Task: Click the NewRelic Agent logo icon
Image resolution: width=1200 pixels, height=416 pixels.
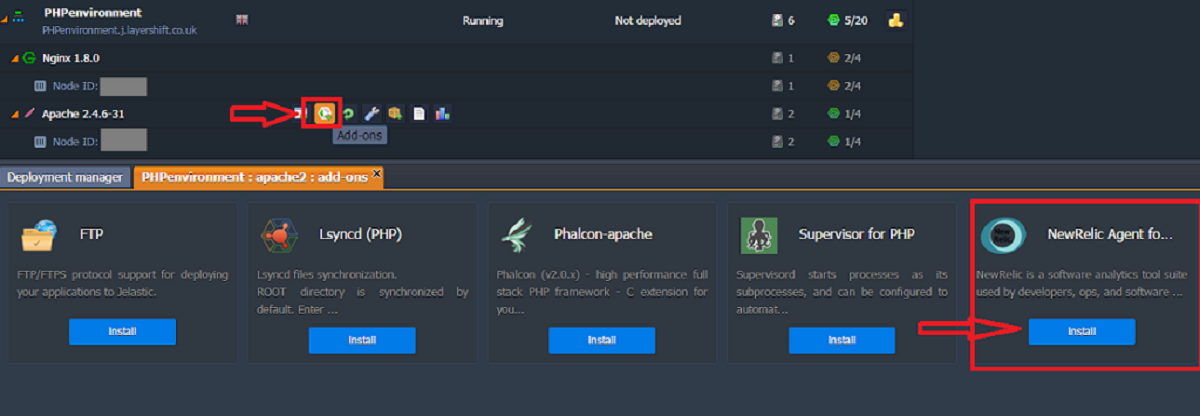Action: [1003, 236]
